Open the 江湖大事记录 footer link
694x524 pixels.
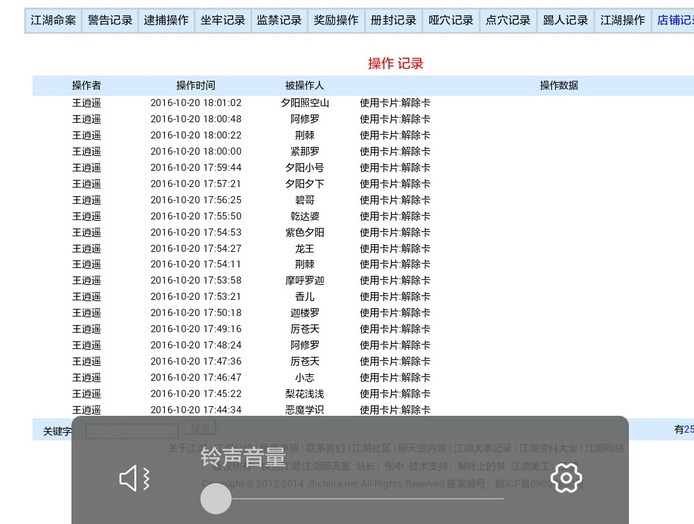point(482,448)
